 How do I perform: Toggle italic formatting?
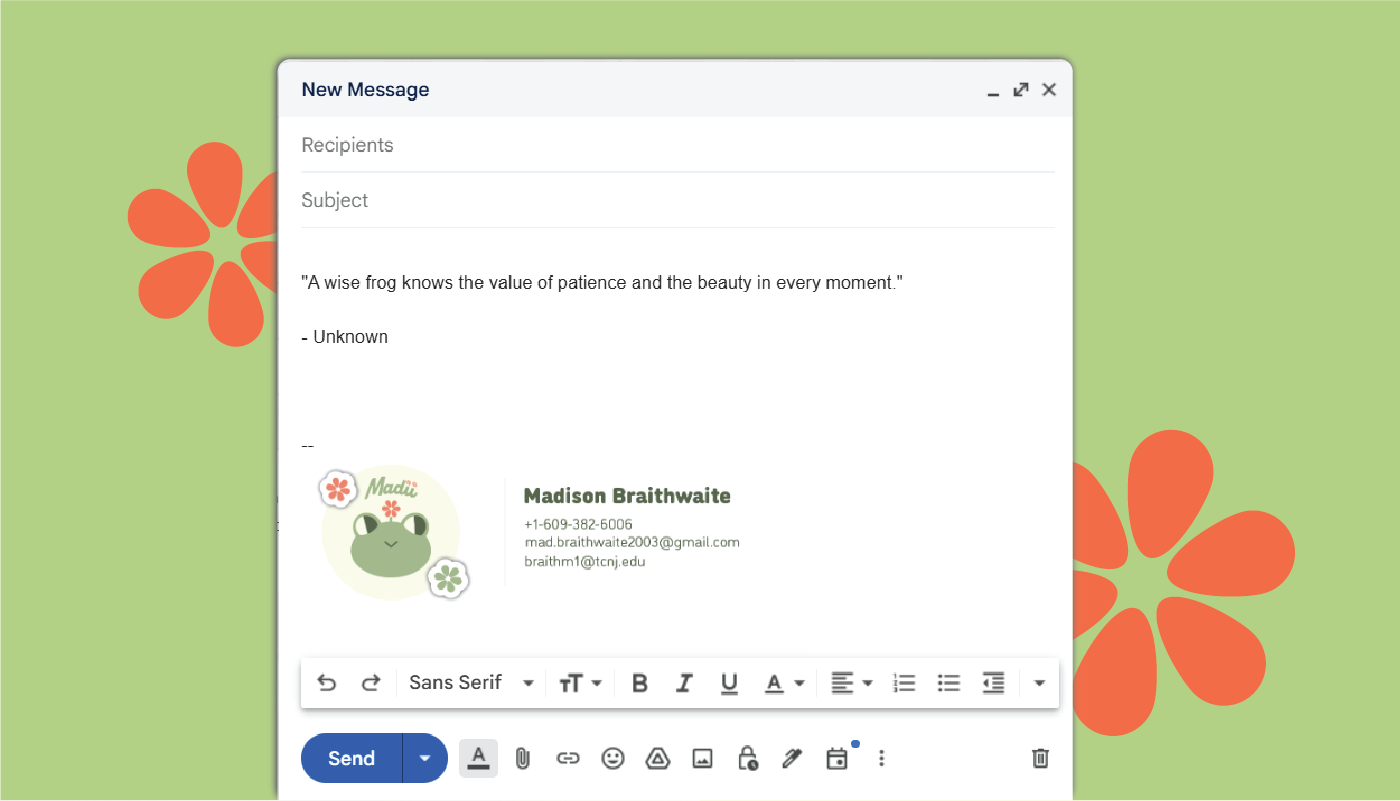(x=684, y=683)
